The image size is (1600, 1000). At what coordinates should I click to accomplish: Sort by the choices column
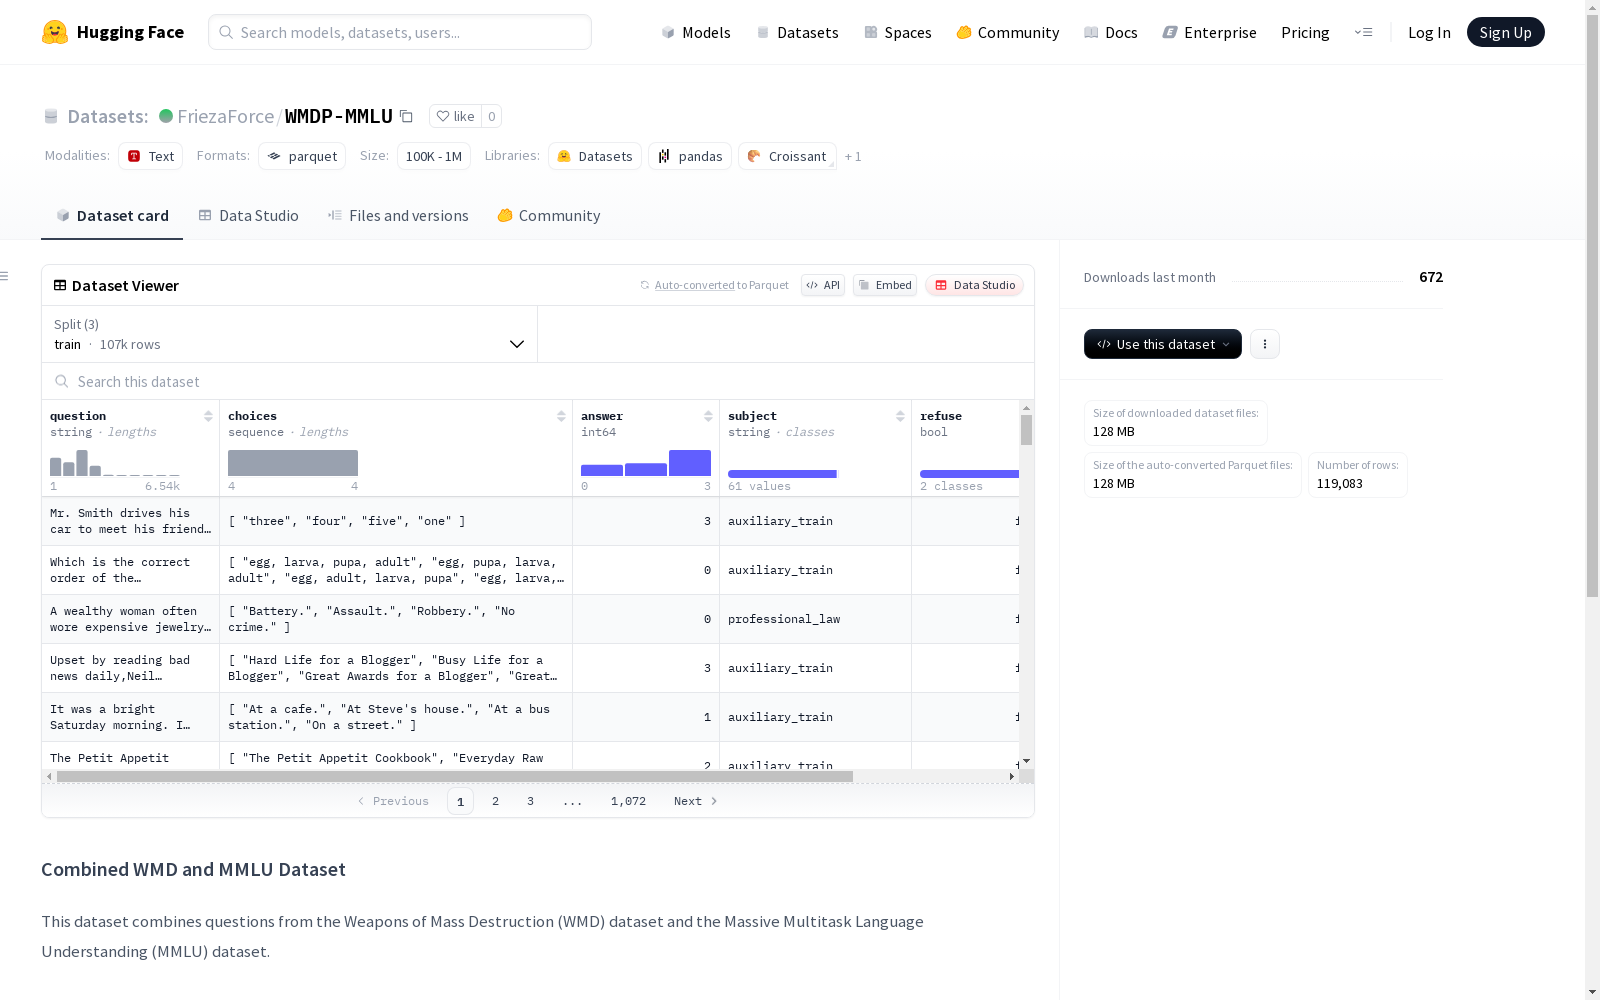coord(561,416)
